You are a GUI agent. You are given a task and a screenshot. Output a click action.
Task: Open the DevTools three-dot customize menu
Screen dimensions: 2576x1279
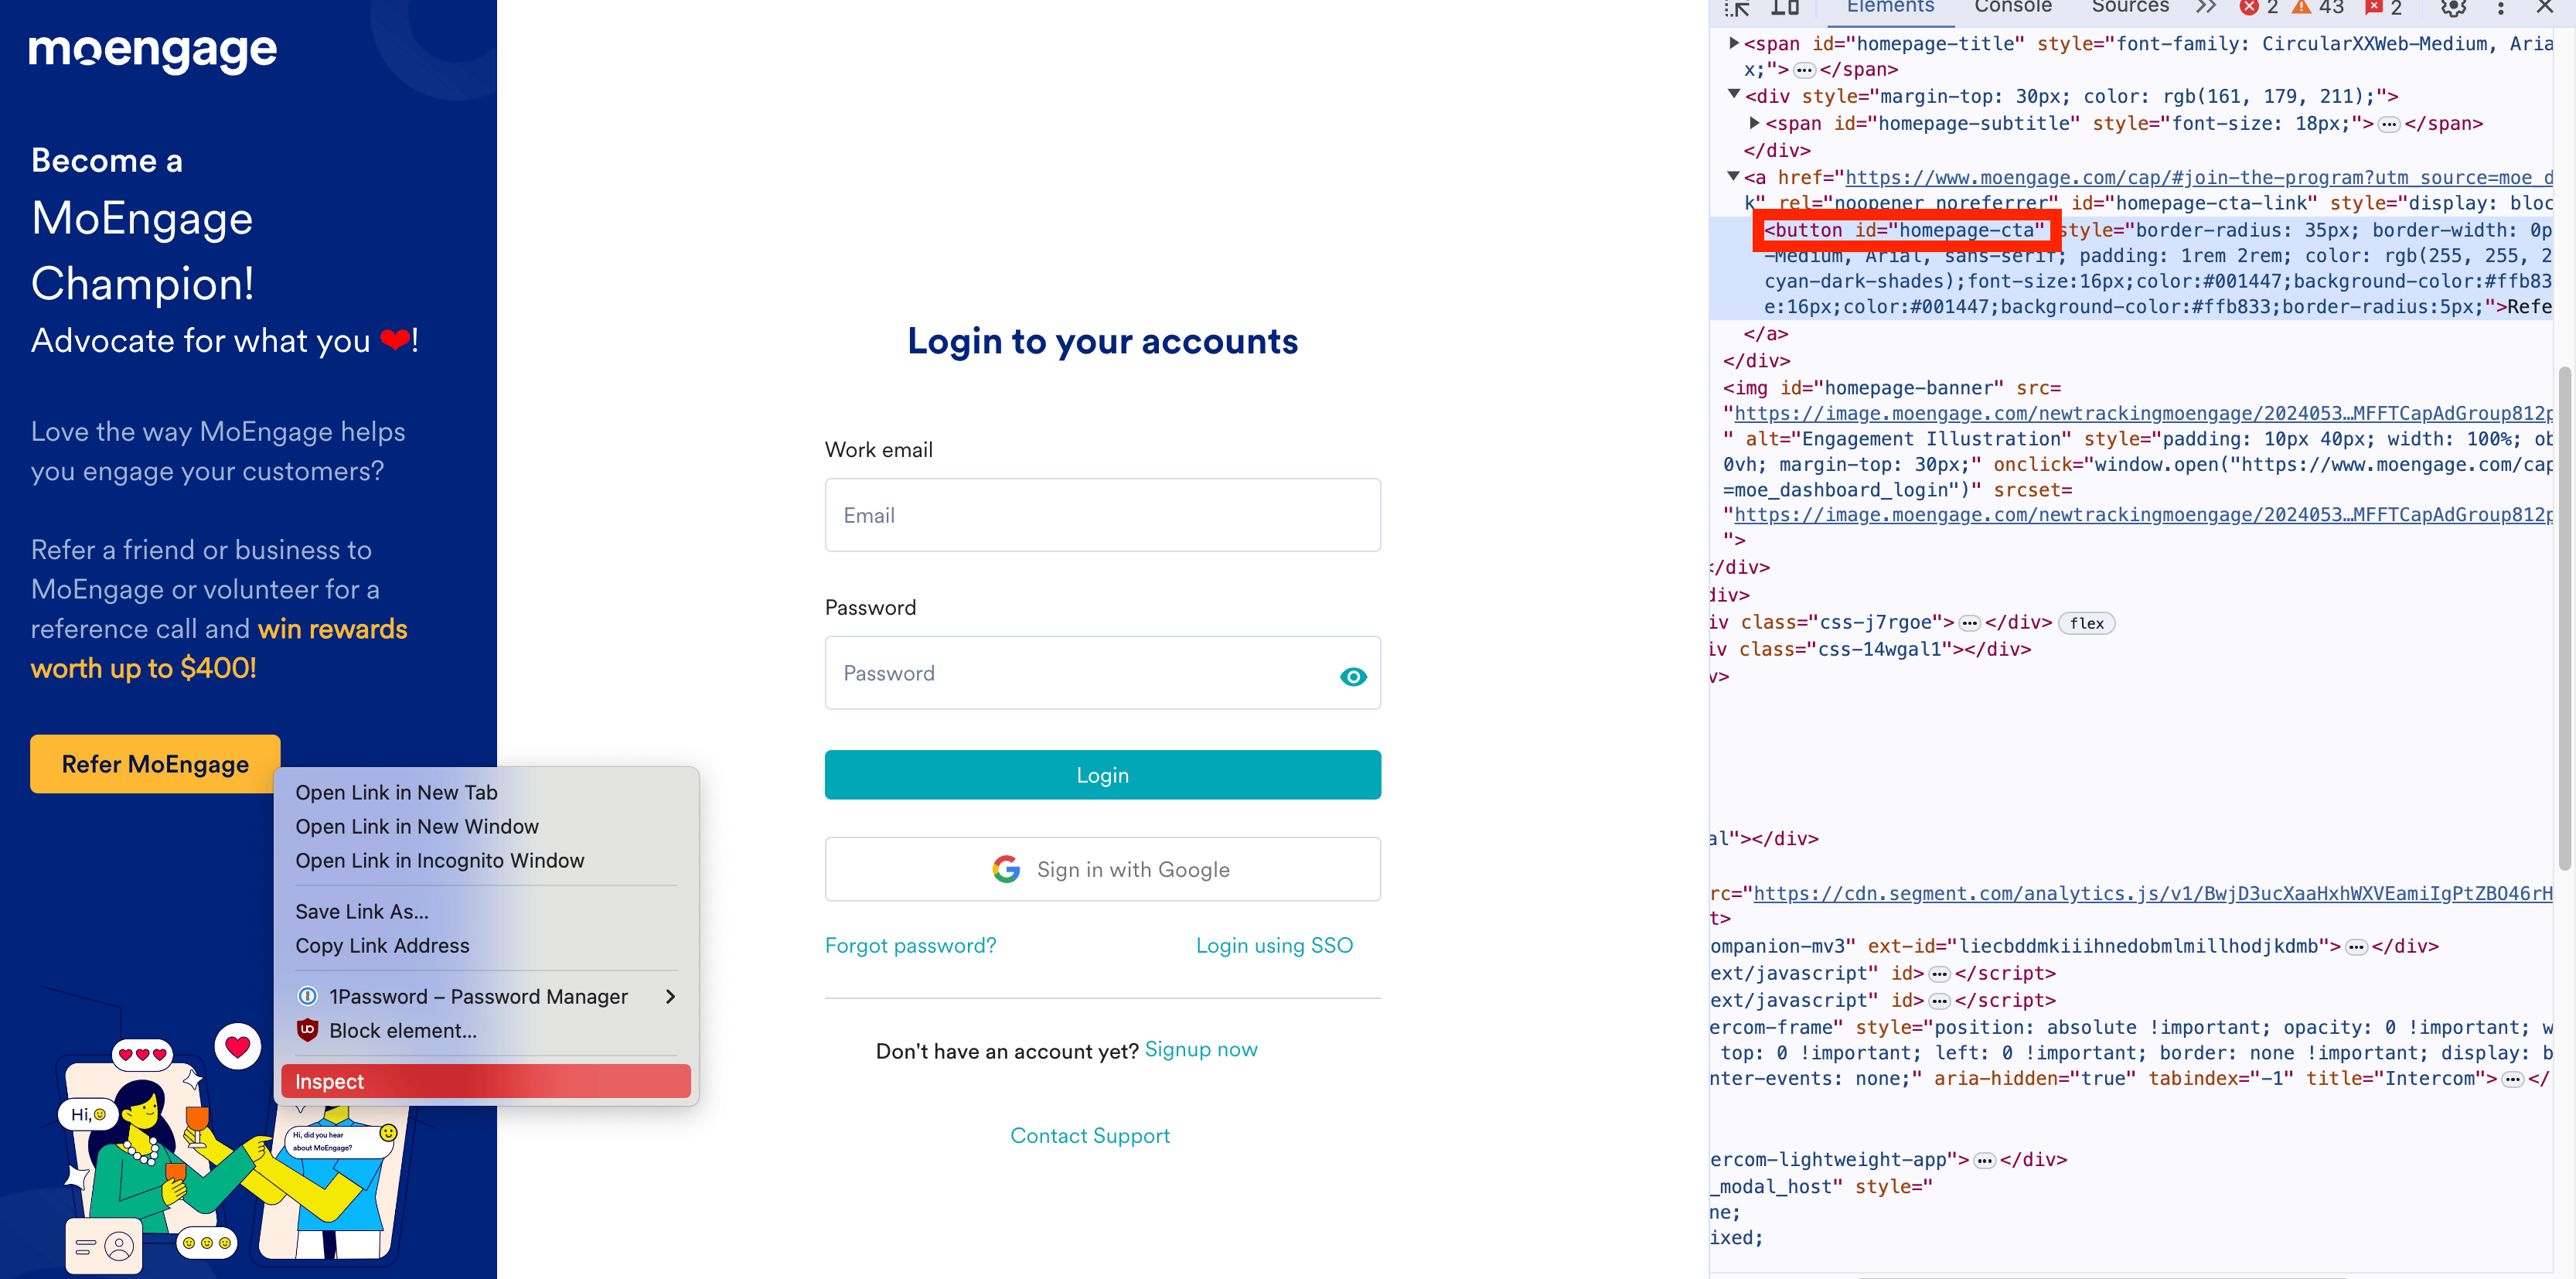2501,8
